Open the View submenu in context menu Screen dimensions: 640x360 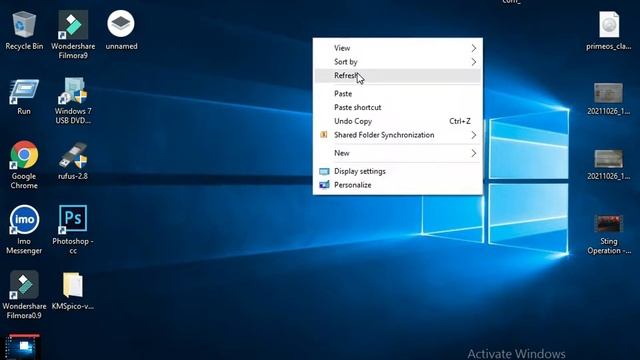pyautogui.click(x=398, y=48)
